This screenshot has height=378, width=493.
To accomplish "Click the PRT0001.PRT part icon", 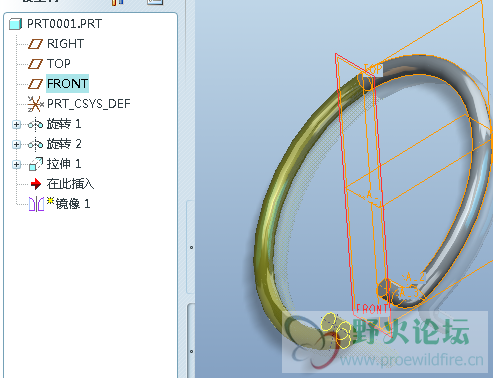I will coord(16,24).
